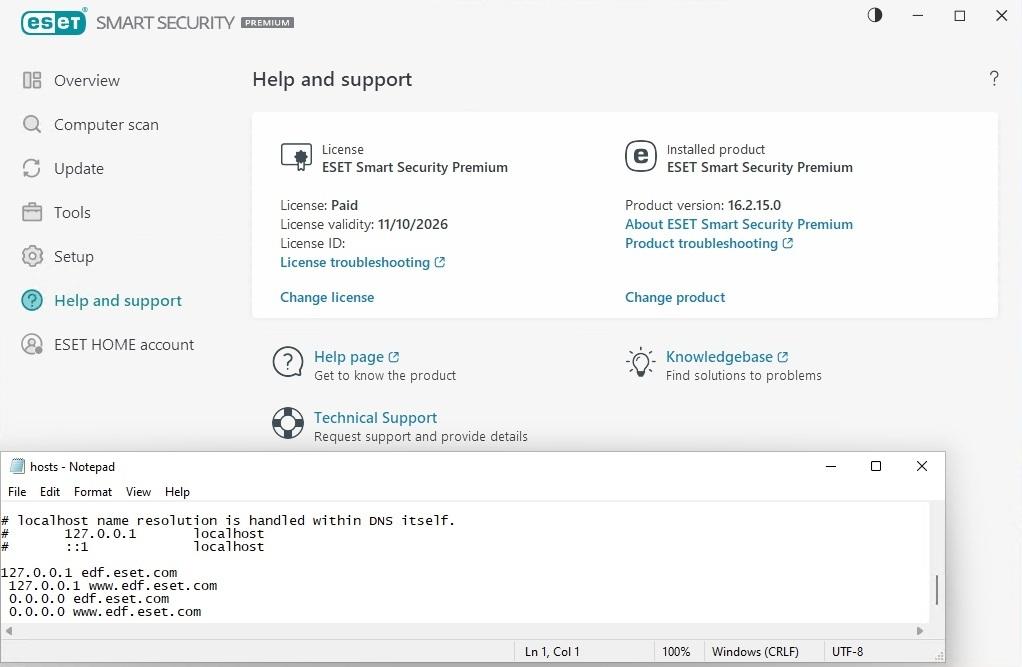This screenshot has height=667, width=1022.
Task: Open the Notepad Format menu
Action: click(x=93, y=492)
